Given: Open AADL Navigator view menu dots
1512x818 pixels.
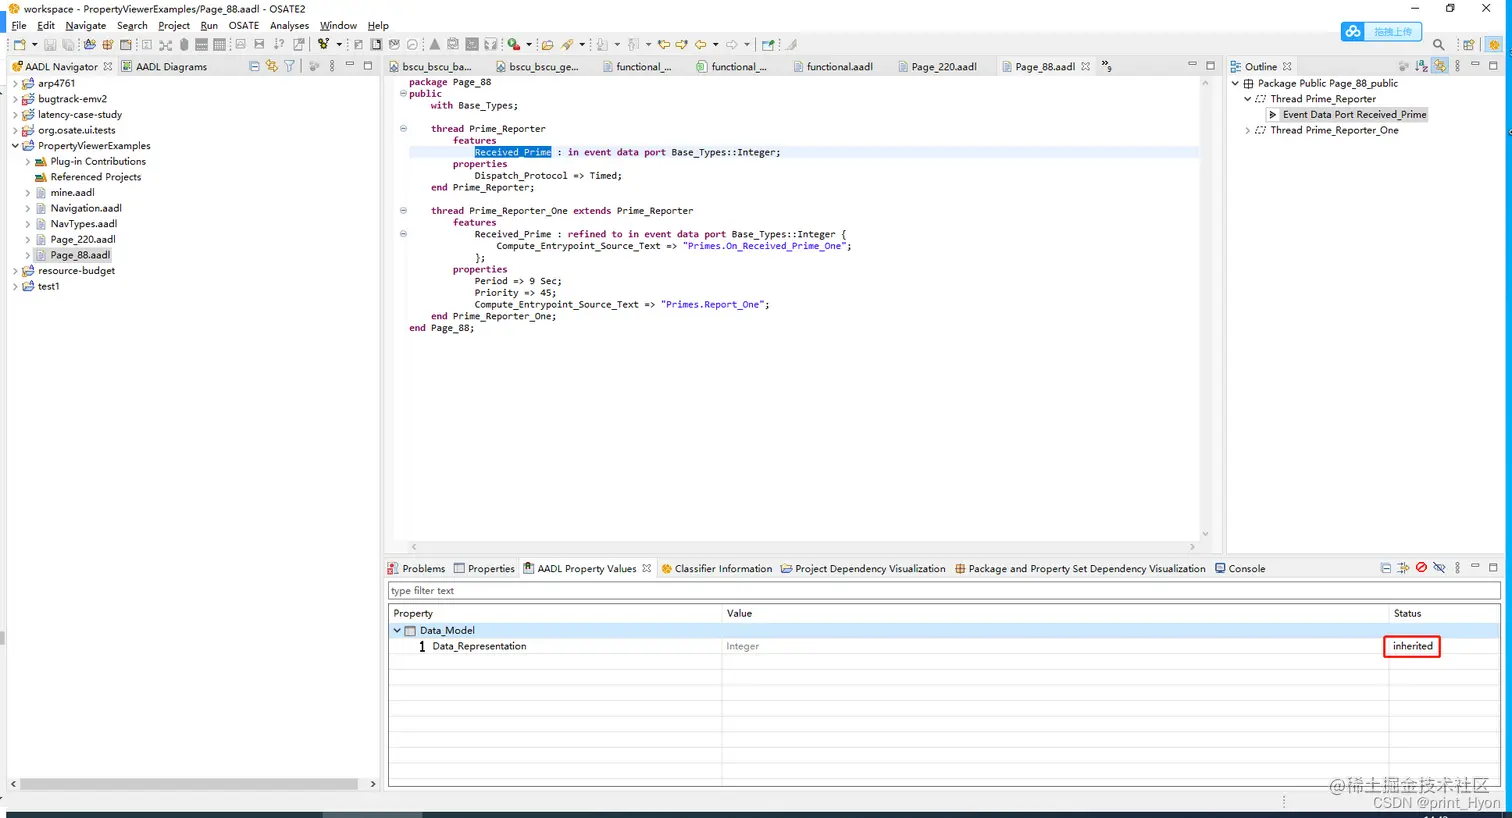Looking at the screenshot, I should pyautogui.click(x=332, y=66).
